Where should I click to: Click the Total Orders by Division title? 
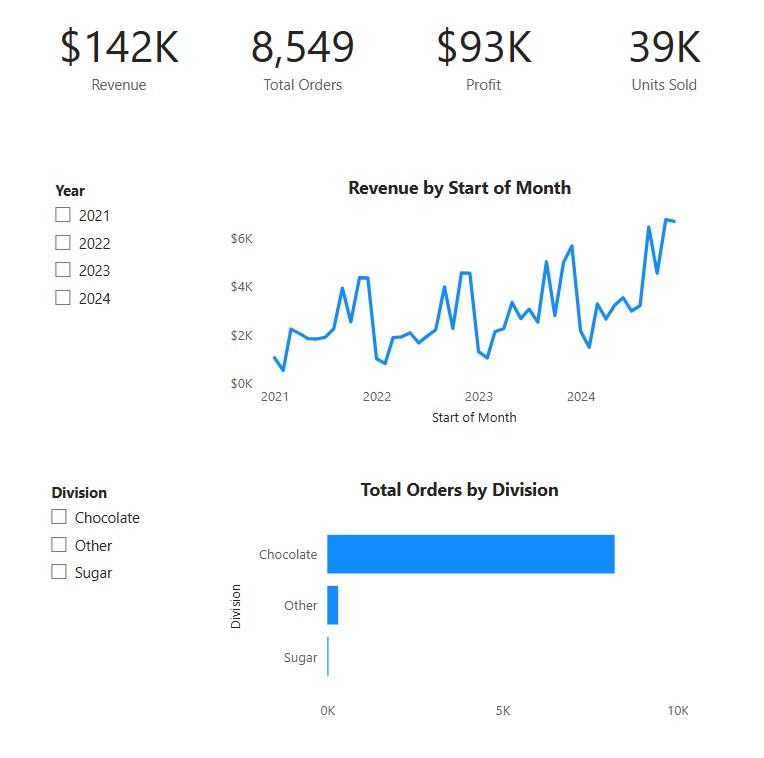click(x=459, y=490)
